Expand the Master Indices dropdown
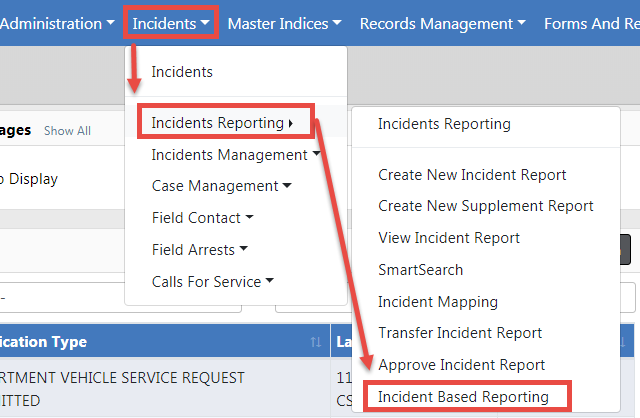 (284, 23)
